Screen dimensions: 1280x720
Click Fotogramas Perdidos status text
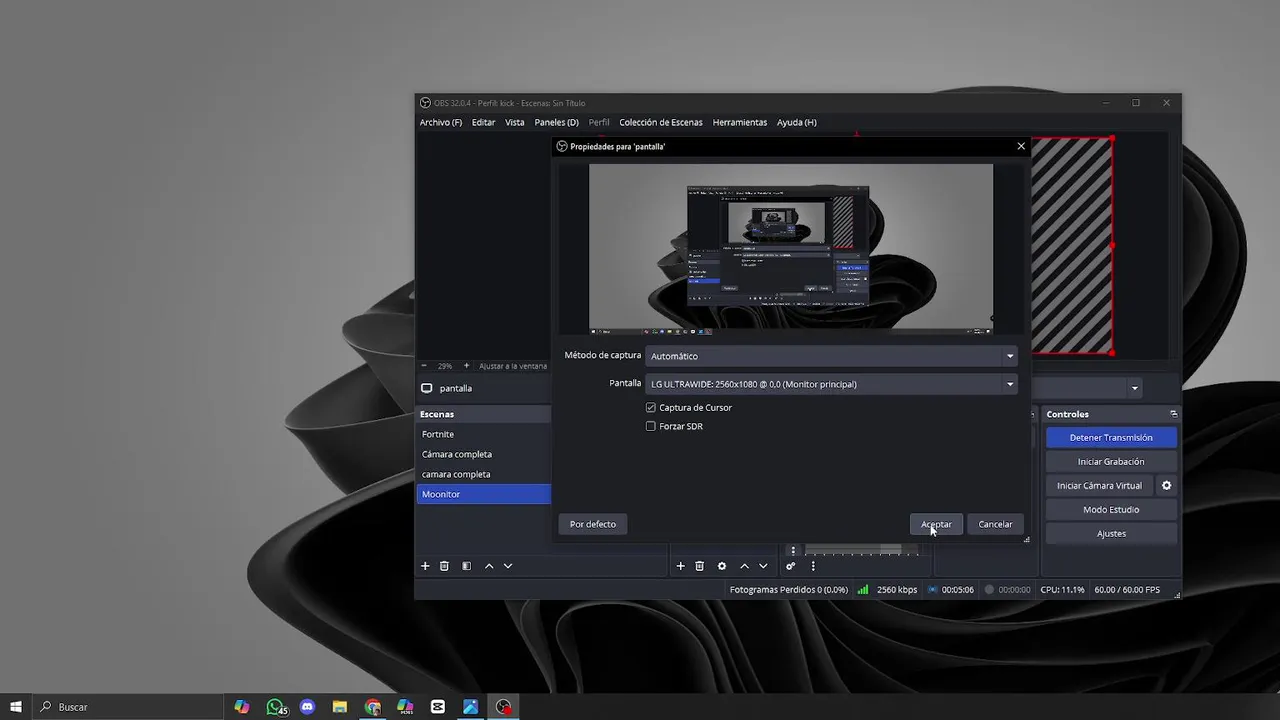788,590
